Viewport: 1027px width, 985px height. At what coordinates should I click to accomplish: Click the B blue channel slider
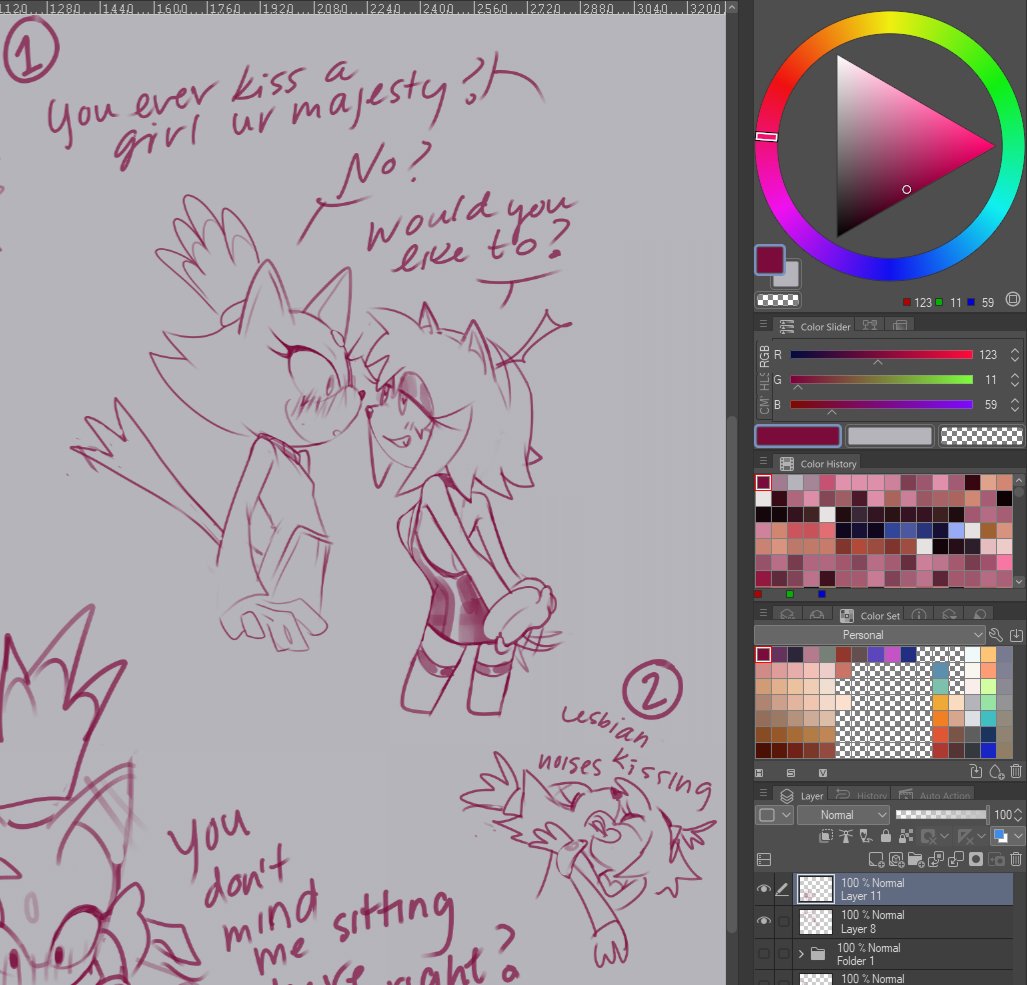tap(881, 404)
